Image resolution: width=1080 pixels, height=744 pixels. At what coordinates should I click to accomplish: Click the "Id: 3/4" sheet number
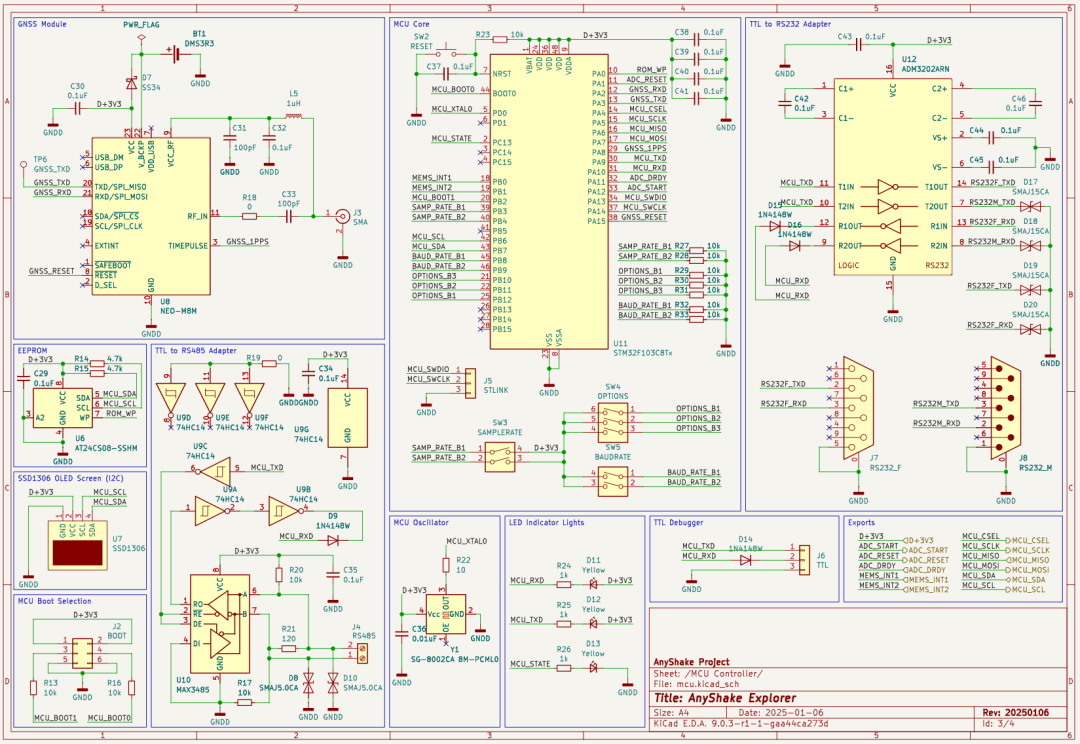[999, 723]
